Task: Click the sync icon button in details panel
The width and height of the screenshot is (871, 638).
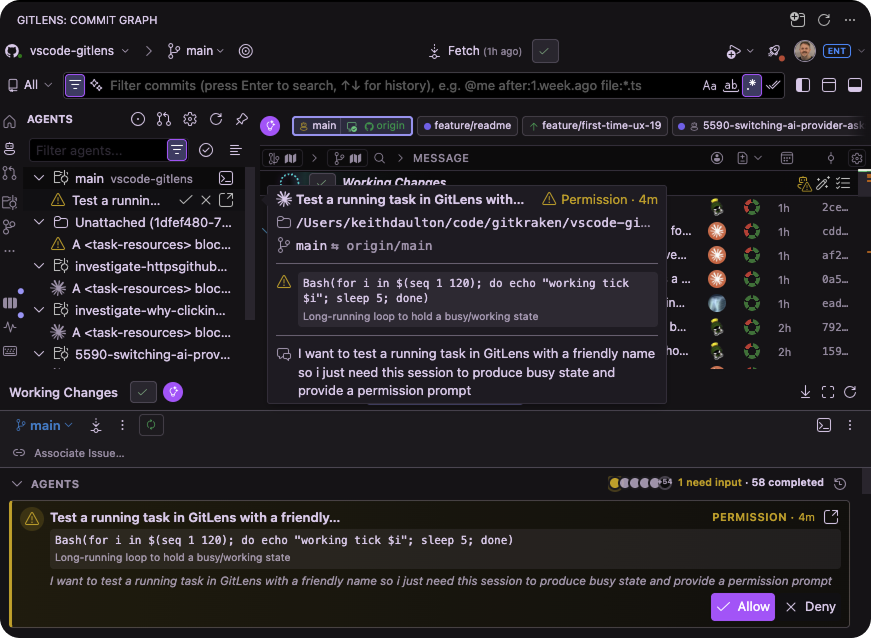Action: click(151, 425)
